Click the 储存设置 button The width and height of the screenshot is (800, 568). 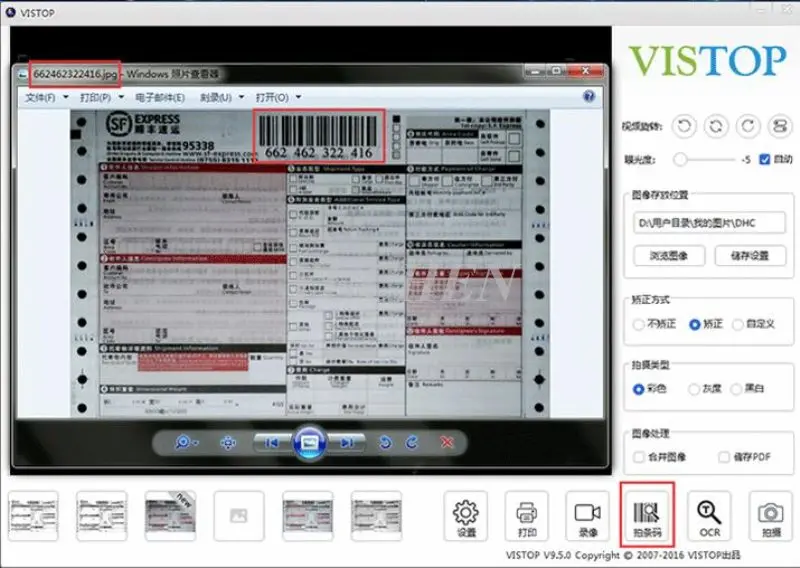pyautogui.click(x=750, y=255)
